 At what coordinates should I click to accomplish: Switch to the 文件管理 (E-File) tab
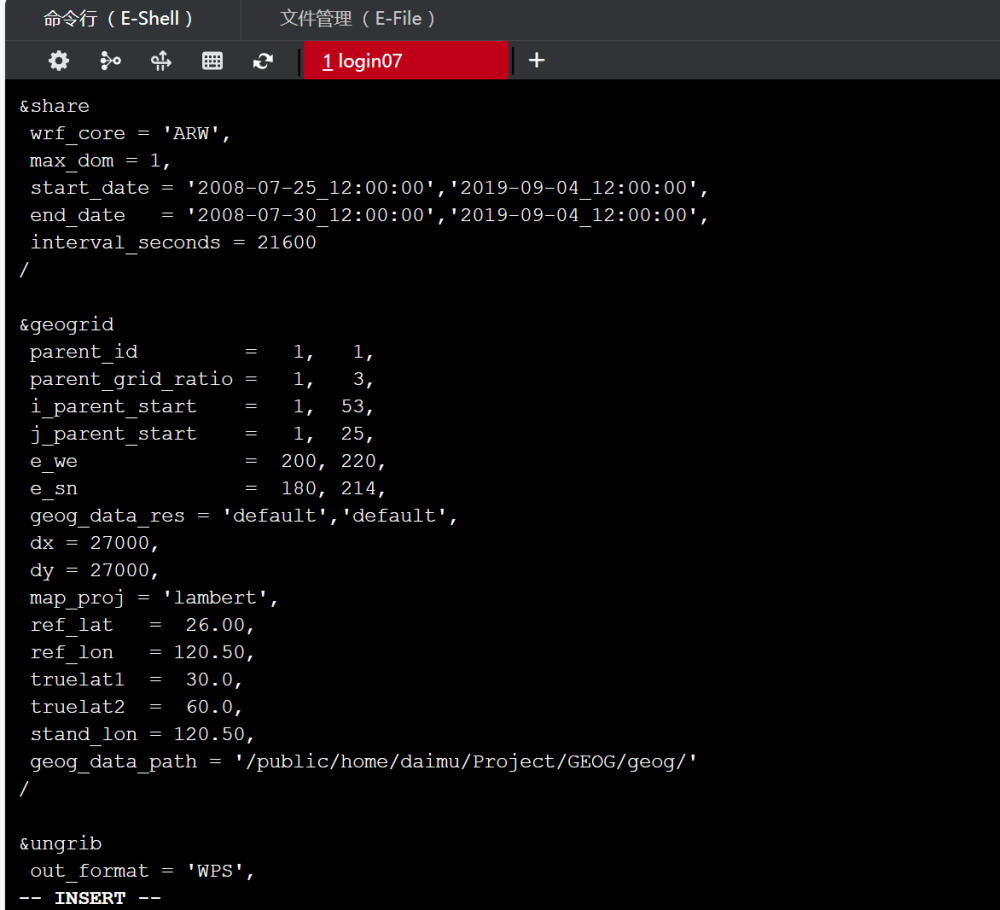(357, 19)
